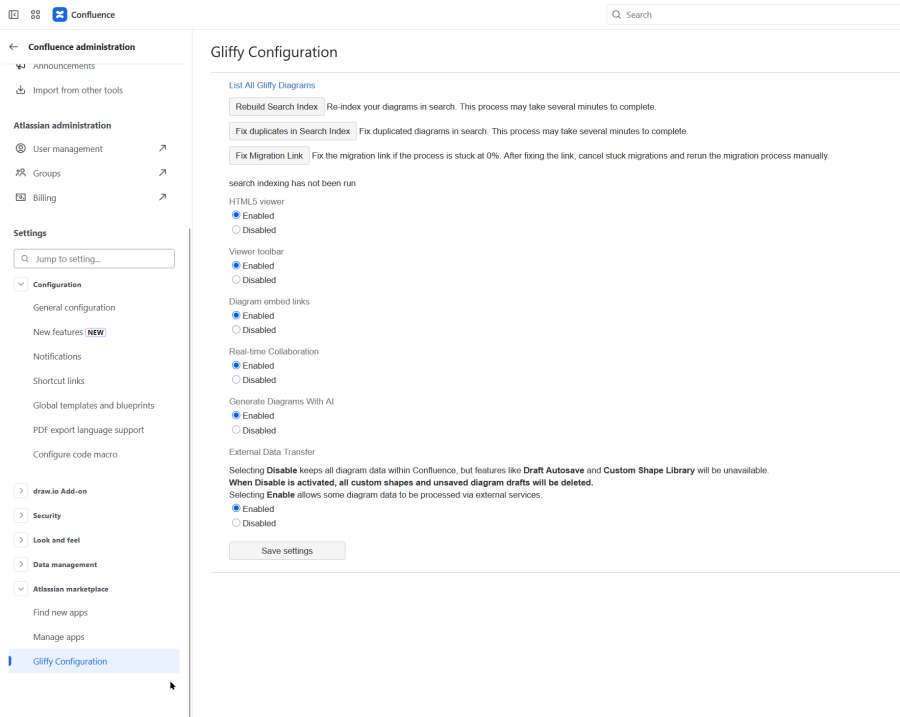Open the app switcher grid icon
This screenshot has height=717, width=900.
tap(36, 15)
